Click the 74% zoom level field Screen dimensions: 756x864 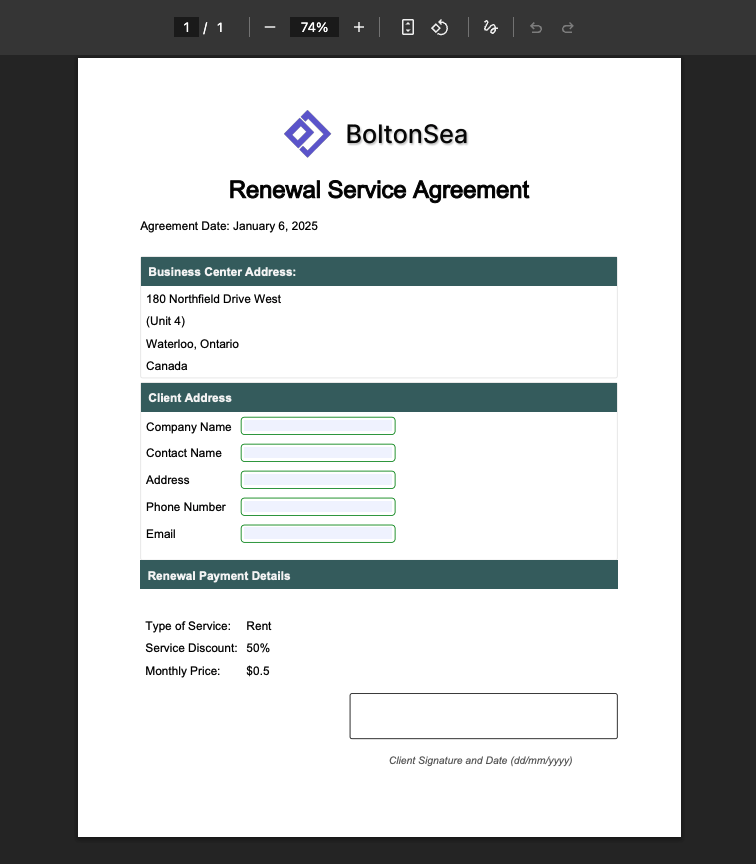pos(314,27)
